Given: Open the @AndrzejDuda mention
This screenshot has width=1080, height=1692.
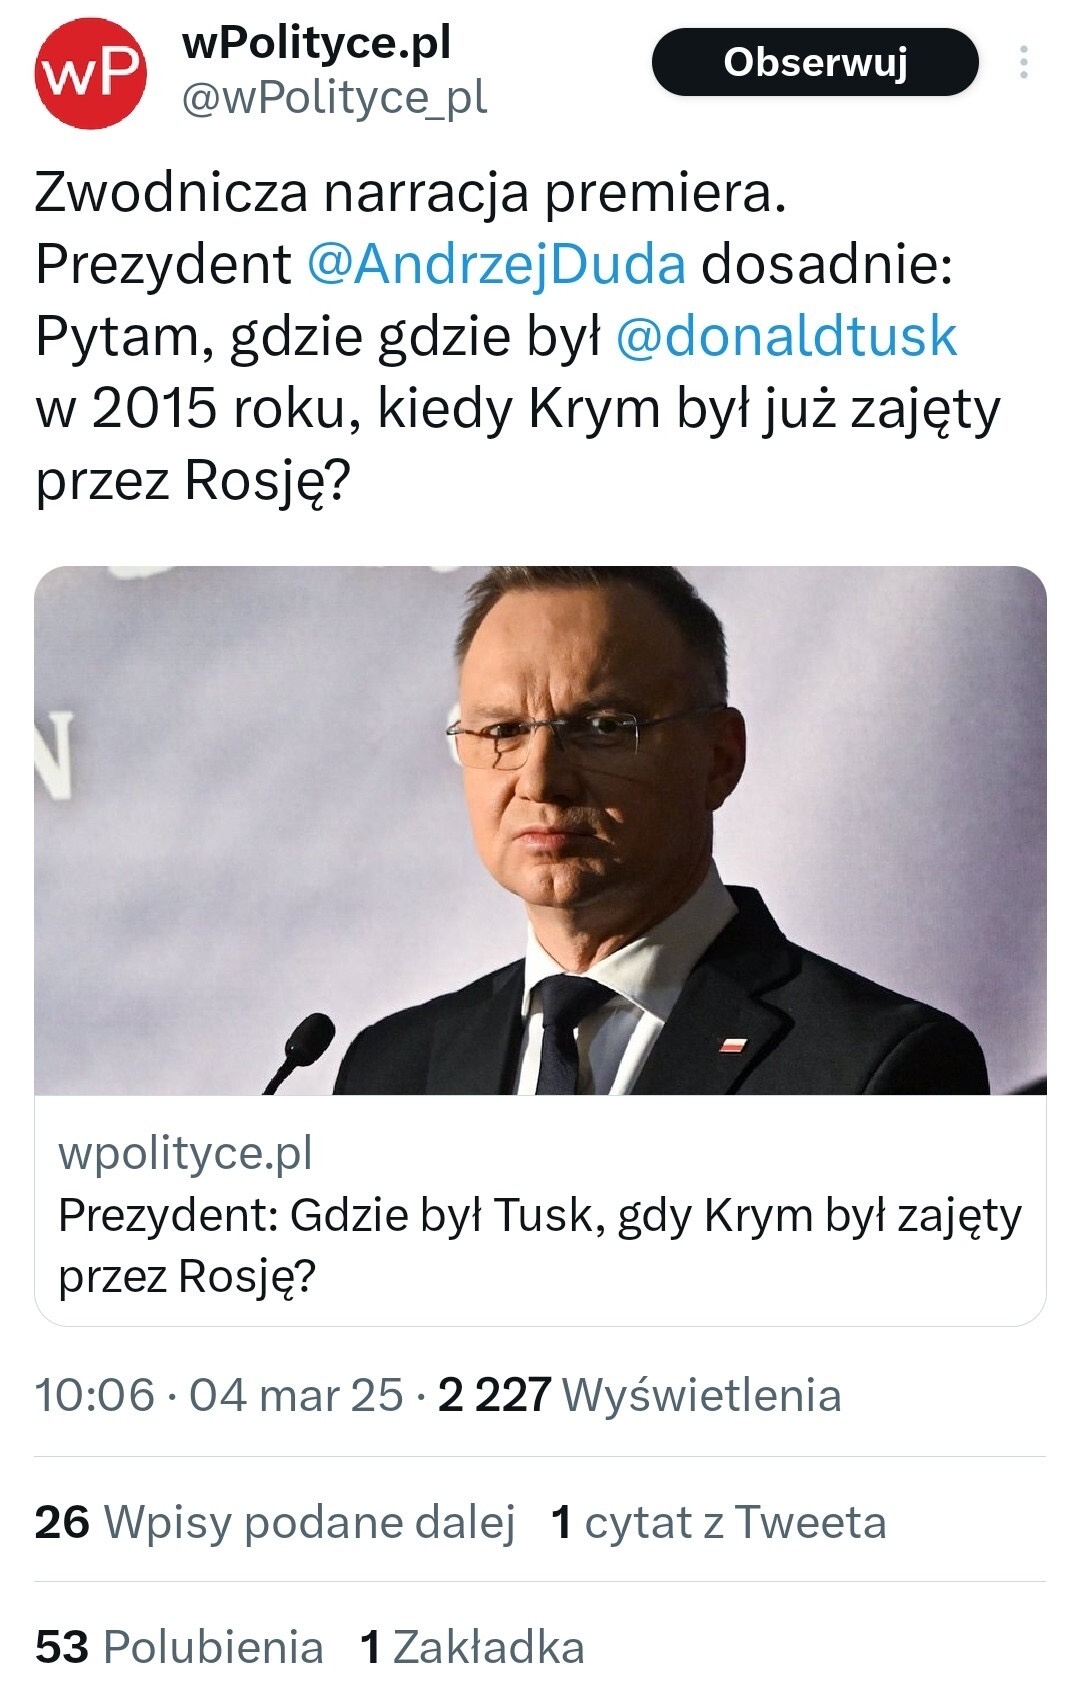Looking at the screenshot, I should 497,264.
